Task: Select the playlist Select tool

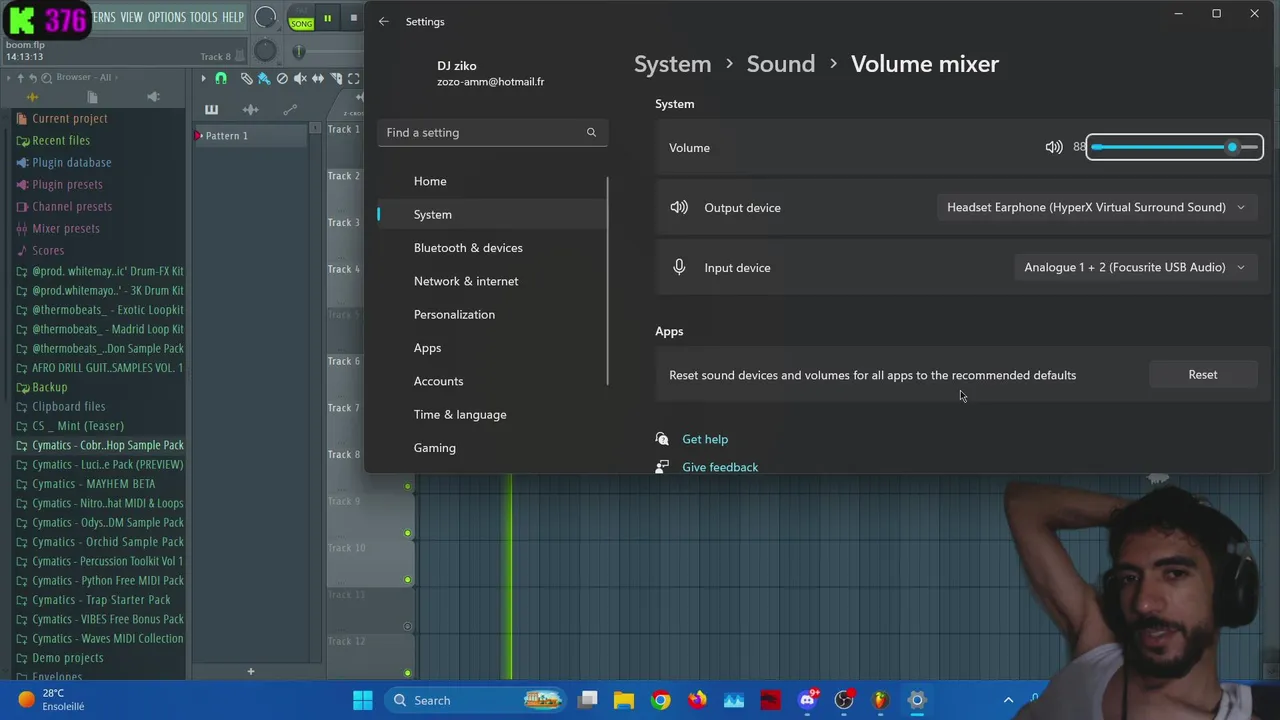Action: 353,78
